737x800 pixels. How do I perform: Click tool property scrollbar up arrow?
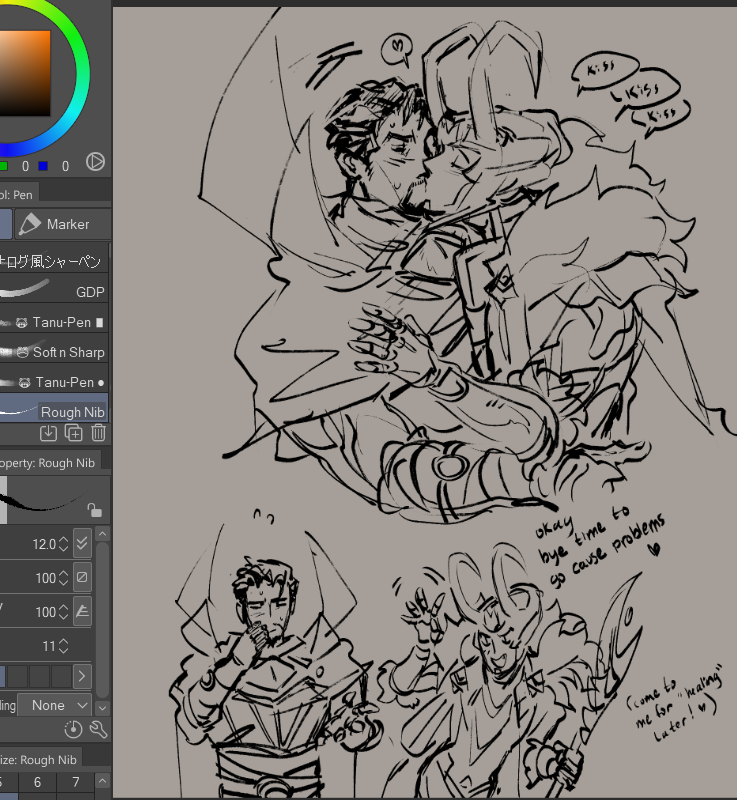click(x=103, y=534)
